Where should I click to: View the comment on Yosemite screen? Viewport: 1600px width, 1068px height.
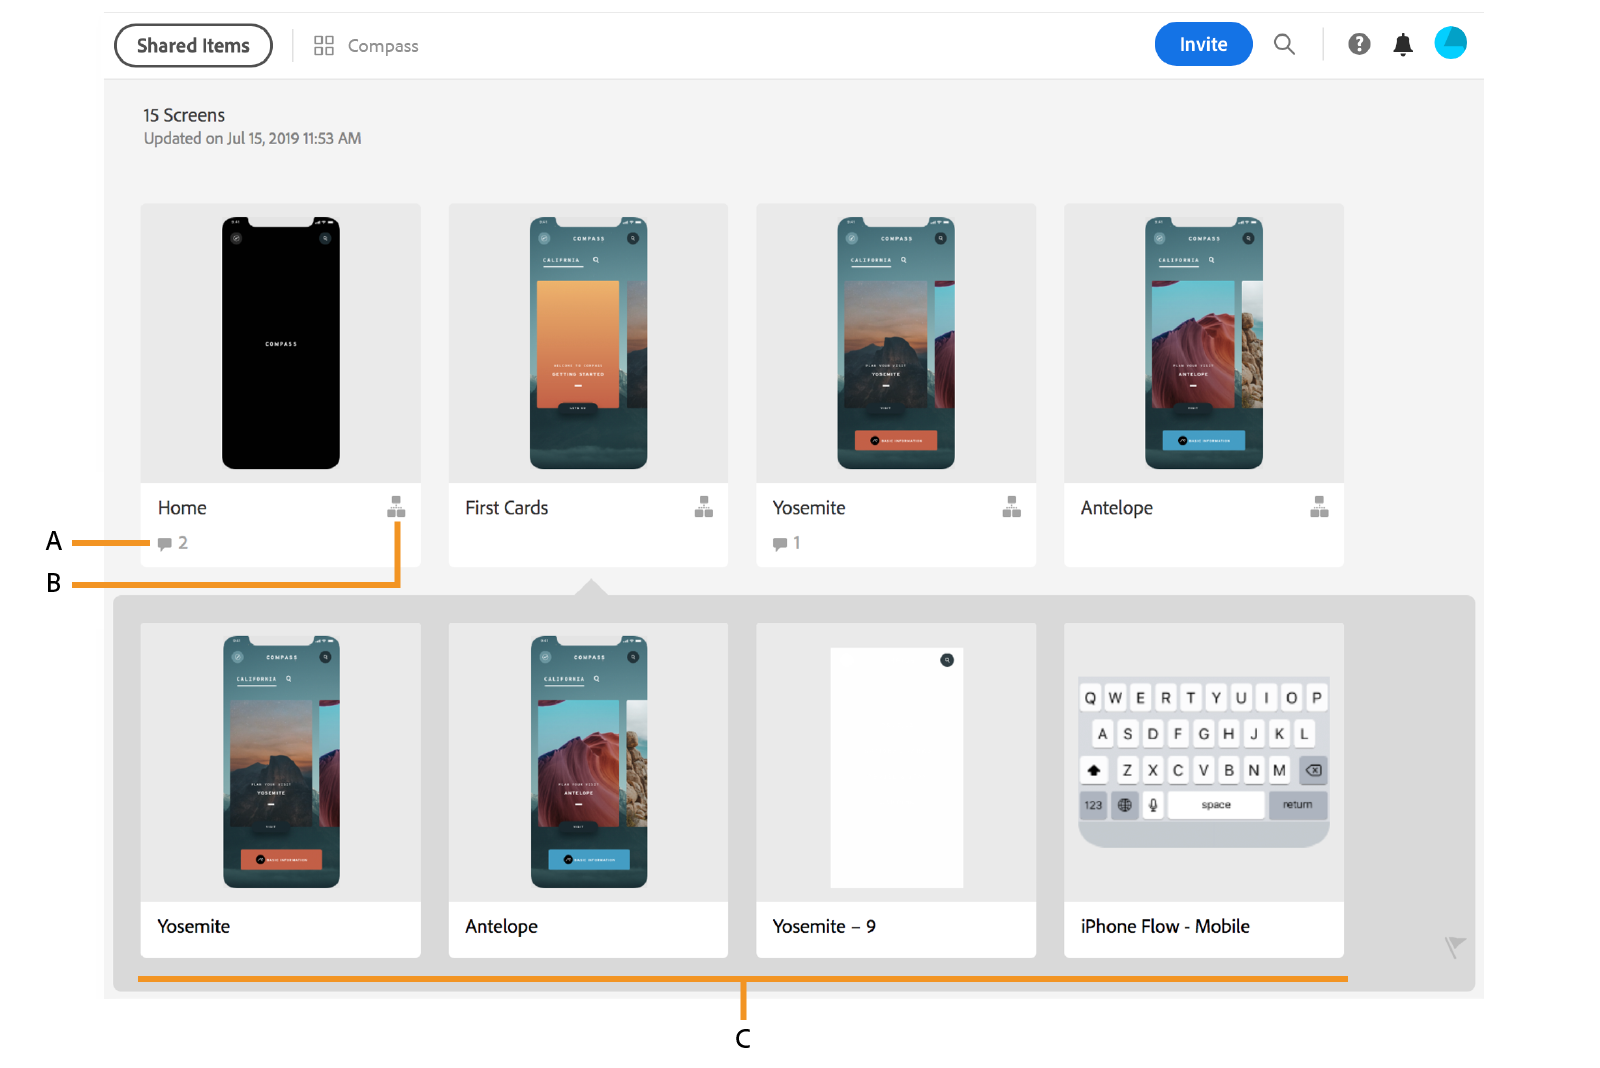(x=787, y=543)
